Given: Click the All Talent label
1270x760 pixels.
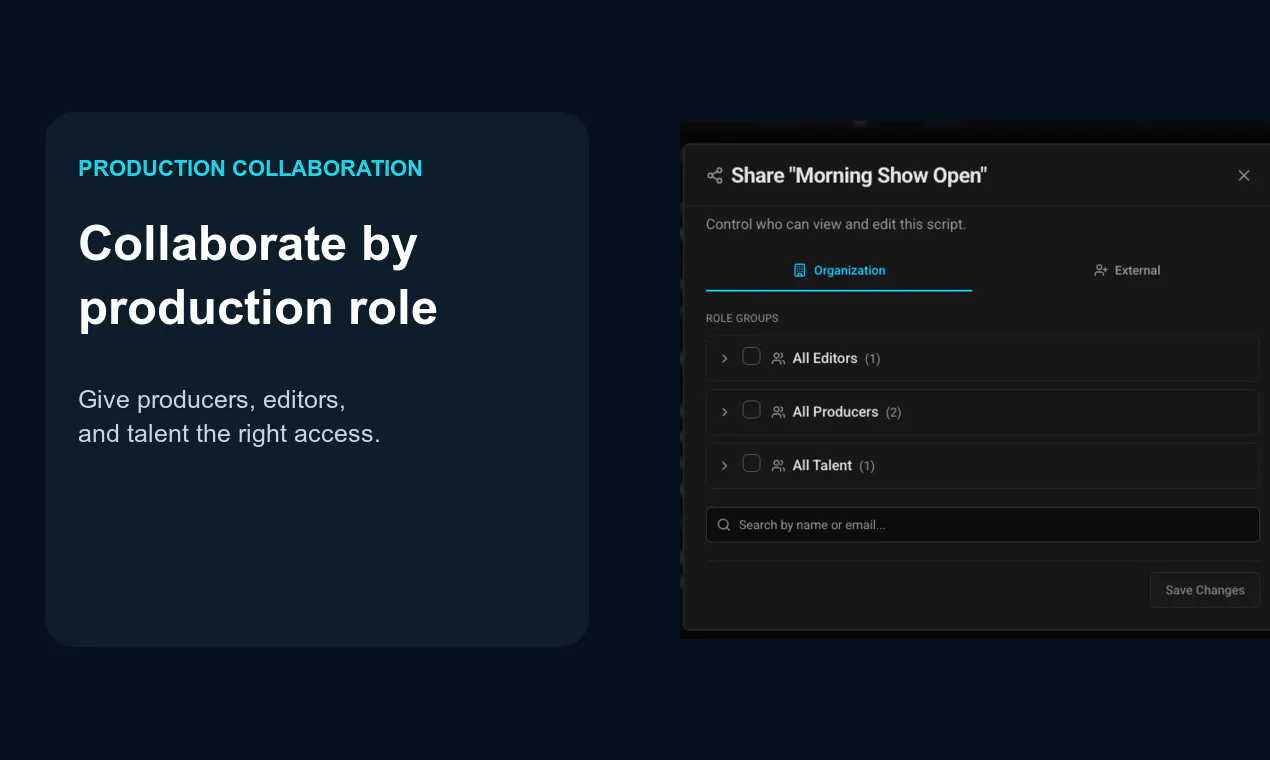Looking at the screenshot, I should click(x=822, y=466).
